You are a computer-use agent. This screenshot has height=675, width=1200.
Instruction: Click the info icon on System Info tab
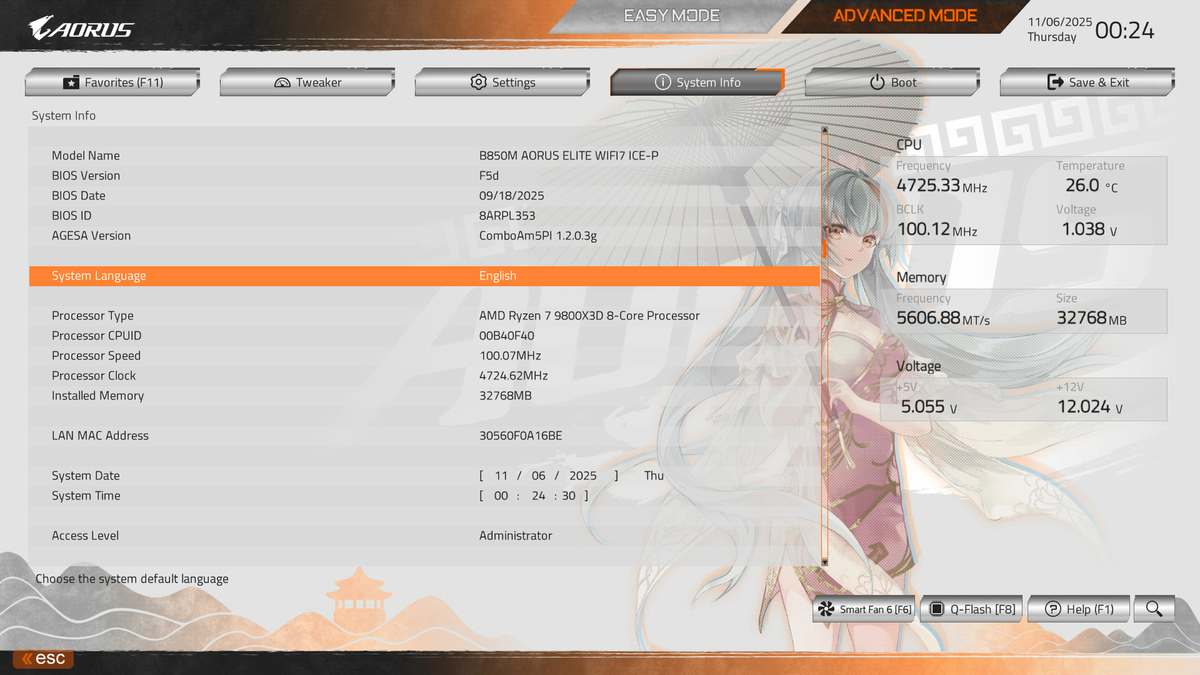(662, 82)
